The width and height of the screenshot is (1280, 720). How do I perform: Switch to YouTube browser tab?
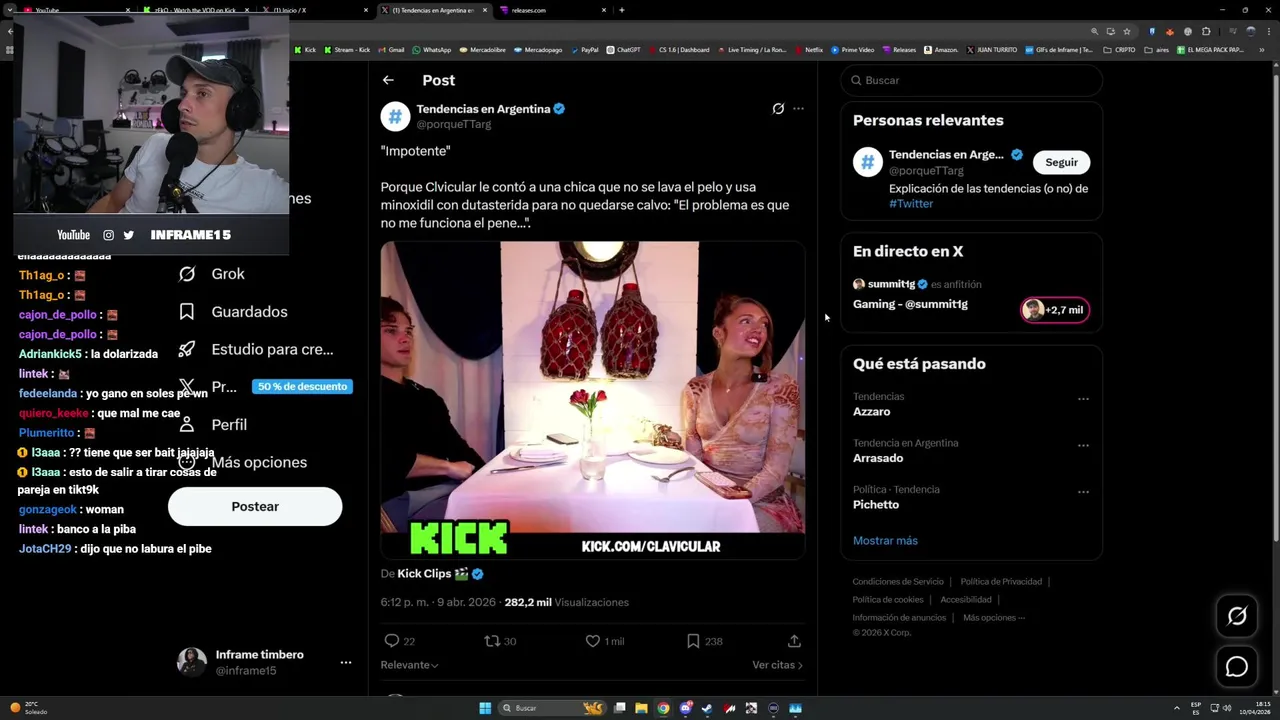(75, 10)
